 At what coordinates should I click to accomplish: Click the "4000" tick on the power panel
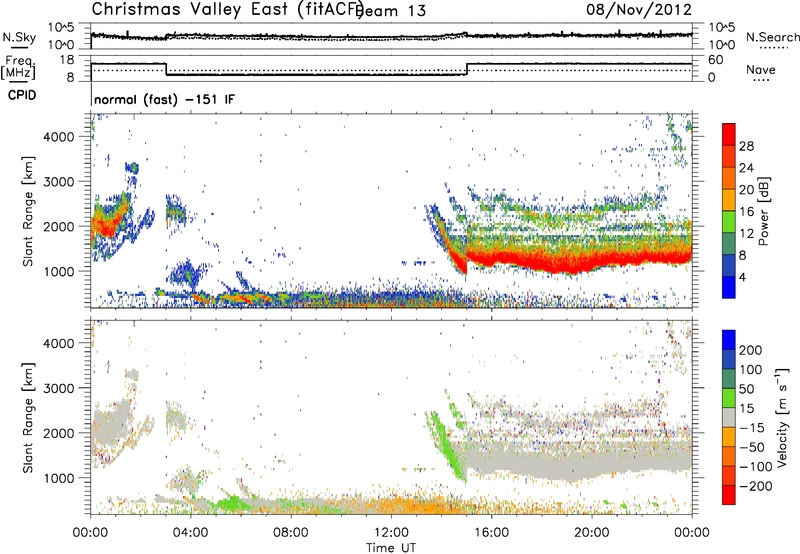(59, 137)
